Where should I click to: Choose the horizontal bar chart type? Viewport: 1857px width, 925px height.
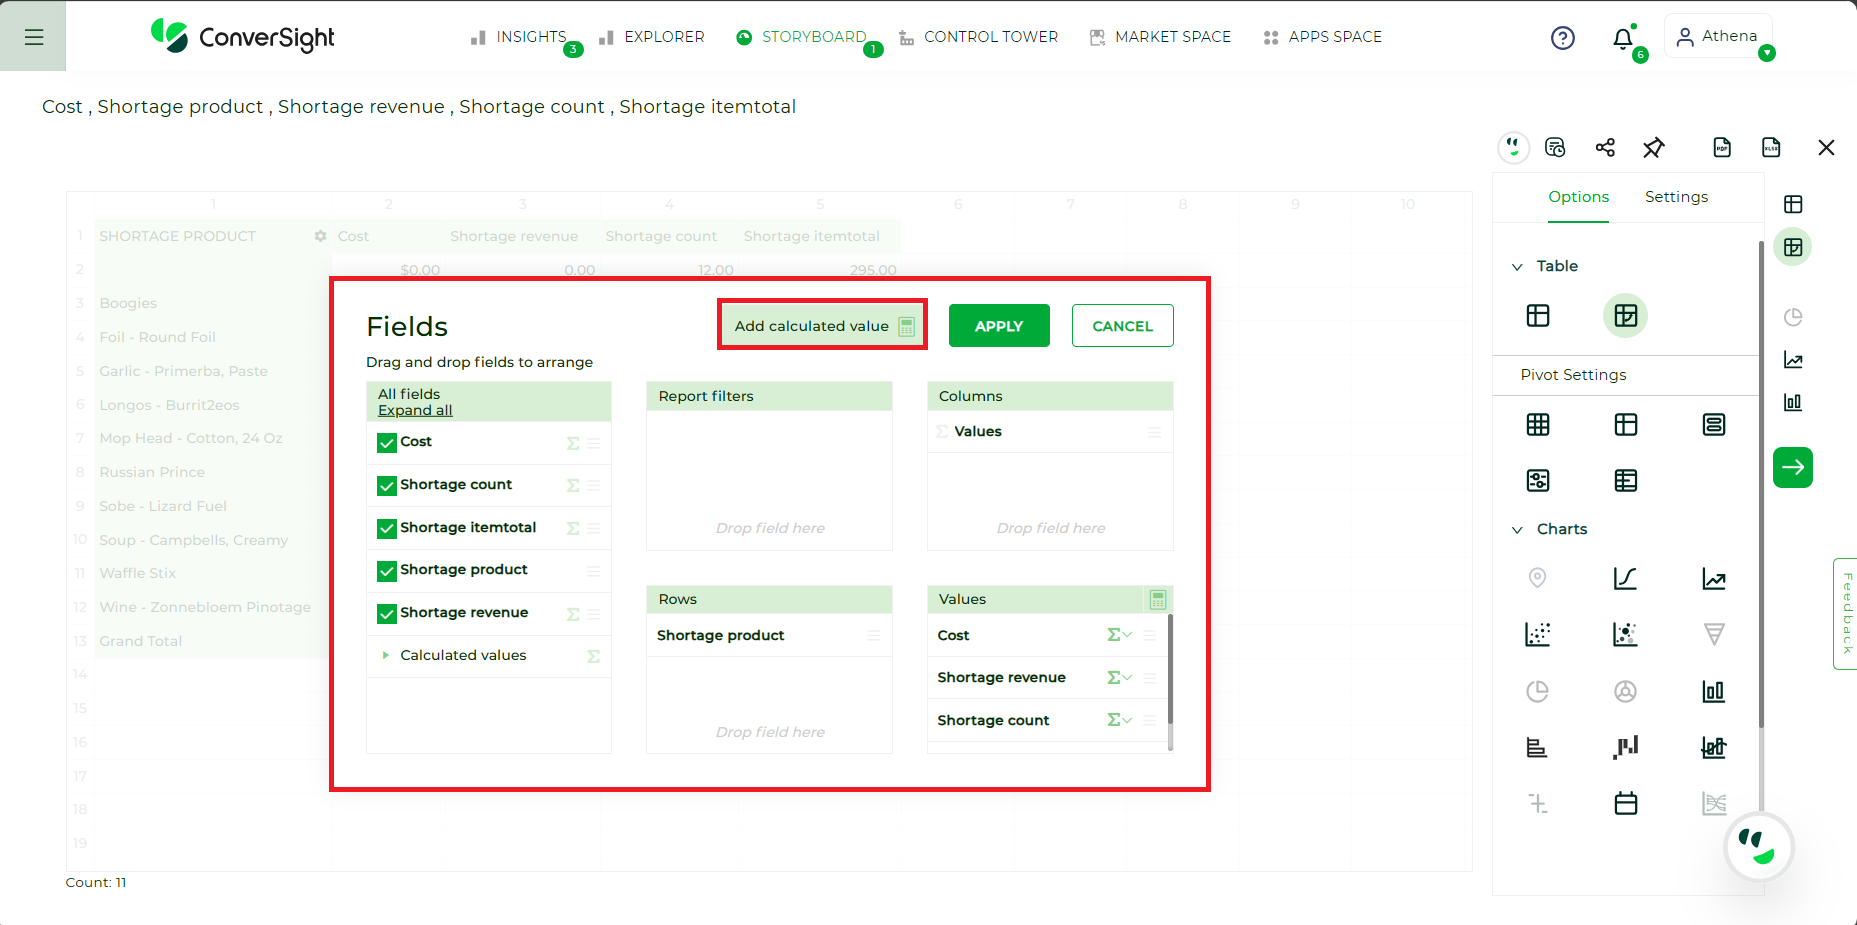point(1538,747)
